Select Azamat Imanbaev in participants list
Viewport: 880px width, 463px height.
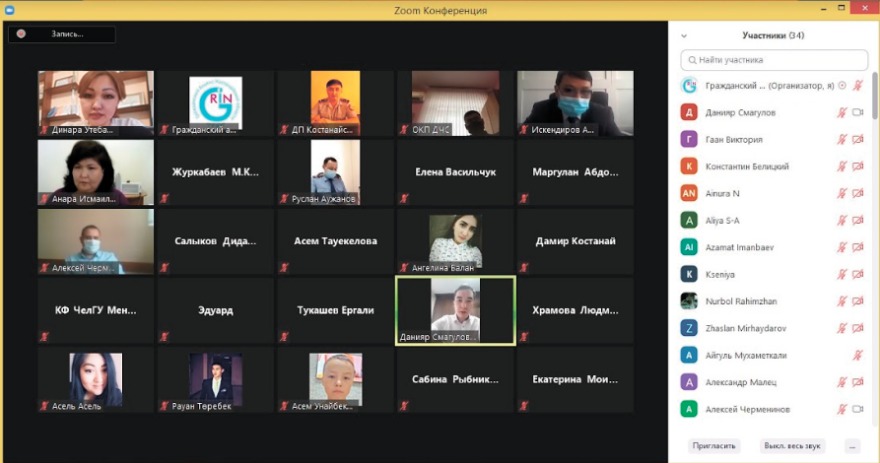(740, 247)
